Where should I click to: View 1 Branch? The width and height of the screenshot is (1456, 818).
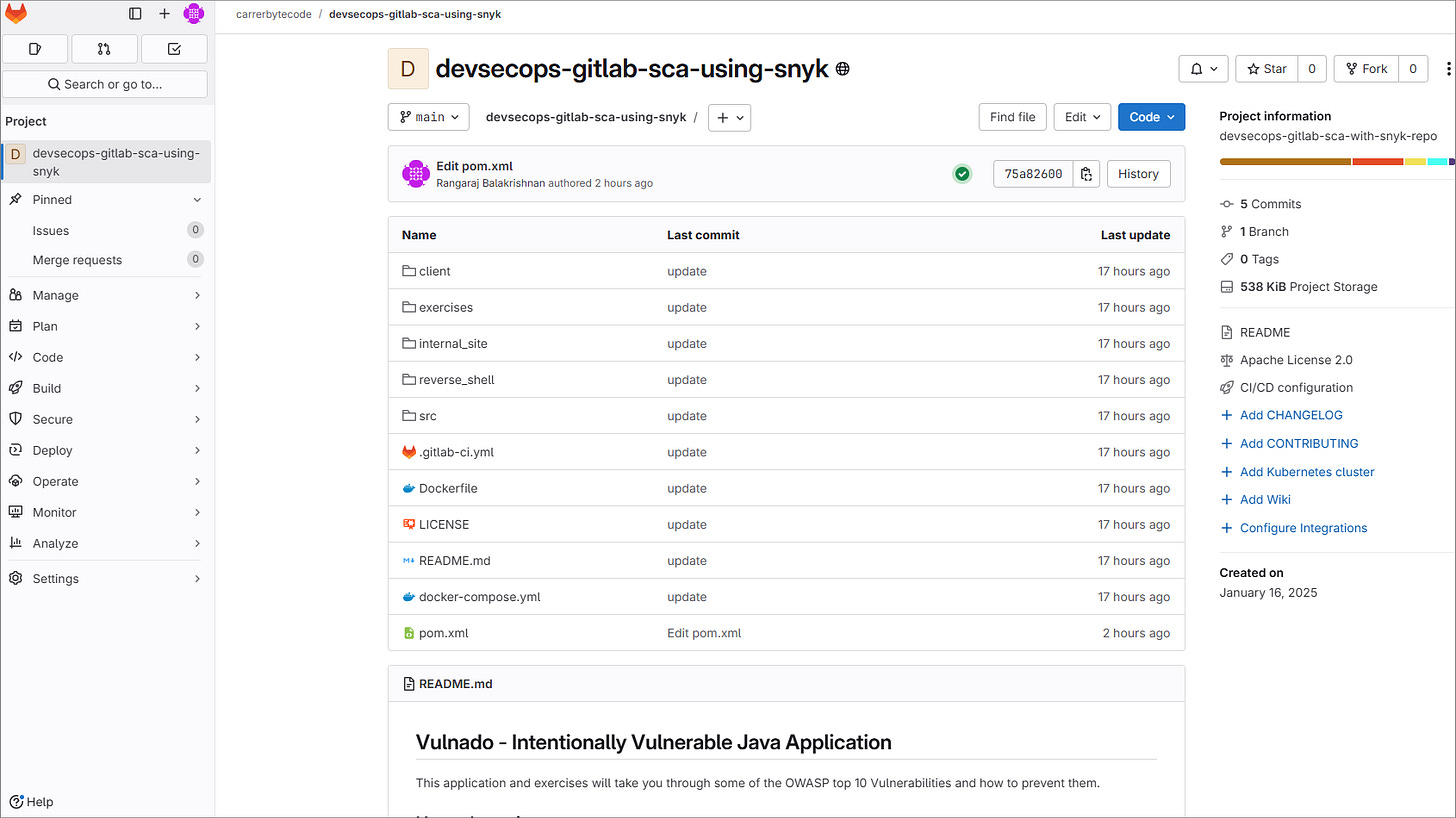tap(1265, 231)
